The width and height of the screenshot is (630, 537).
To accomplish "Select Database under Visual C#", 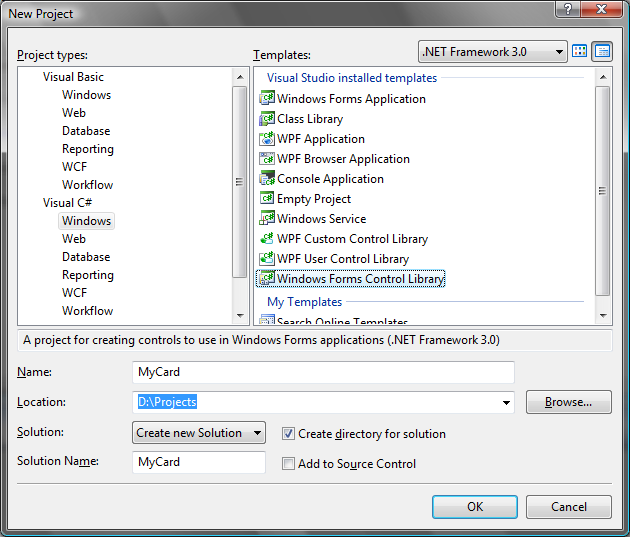I will pos(86,257).
